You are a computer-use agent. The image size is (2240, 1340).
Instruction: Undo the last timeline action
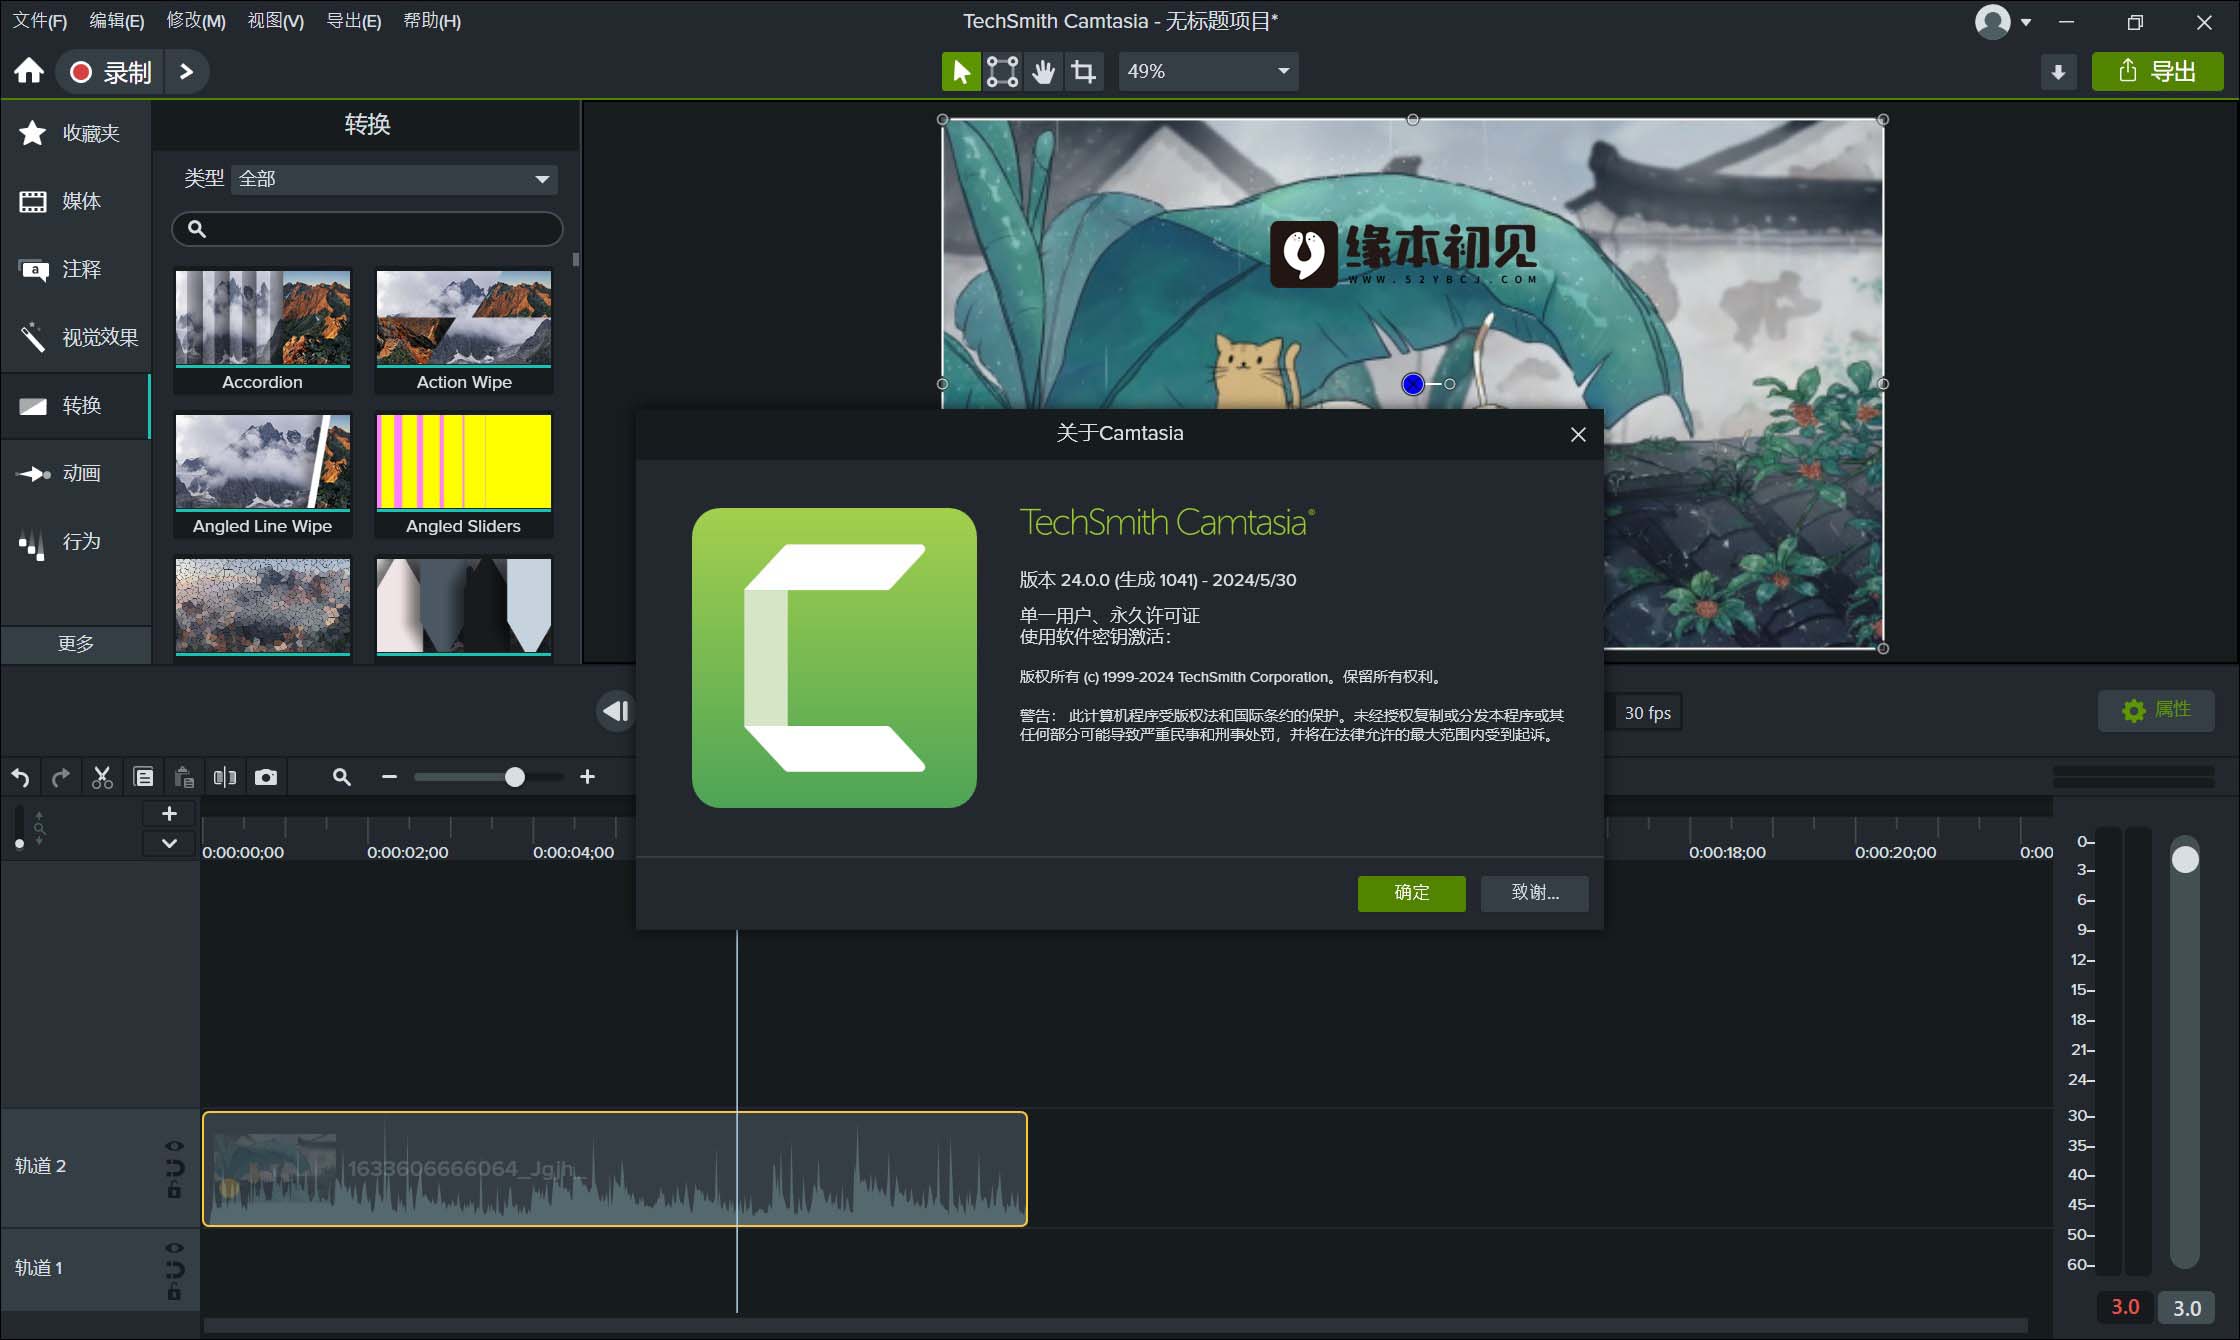coord(20,777)
